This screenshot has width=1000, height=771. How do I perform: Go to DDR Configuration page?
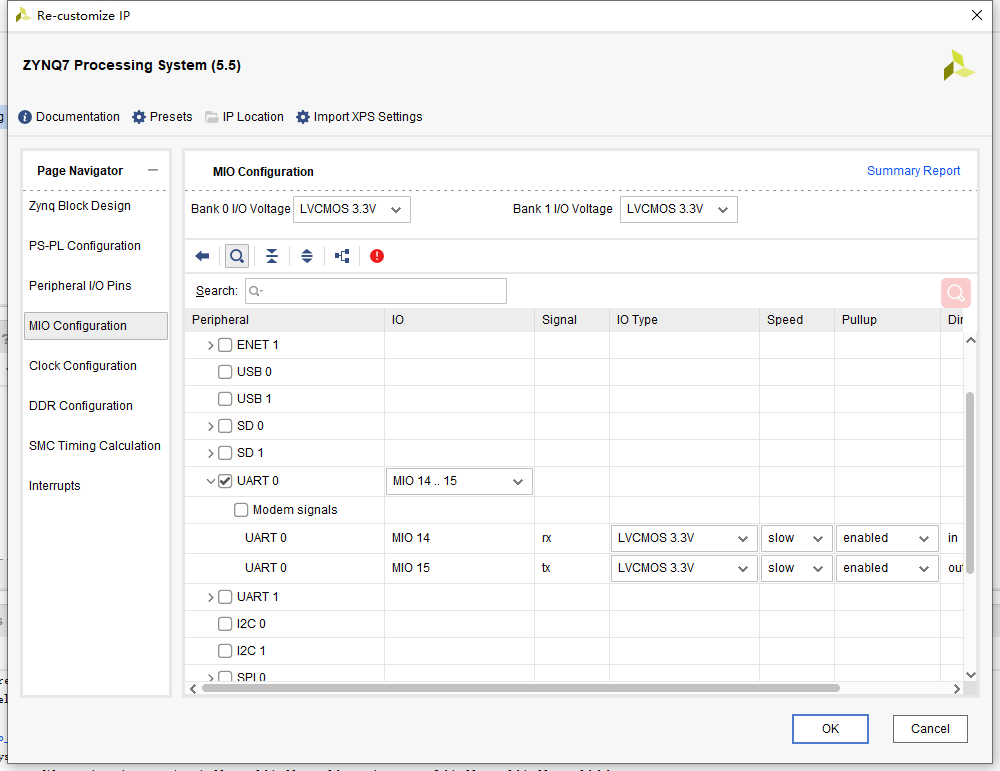[x=81, y=406]
